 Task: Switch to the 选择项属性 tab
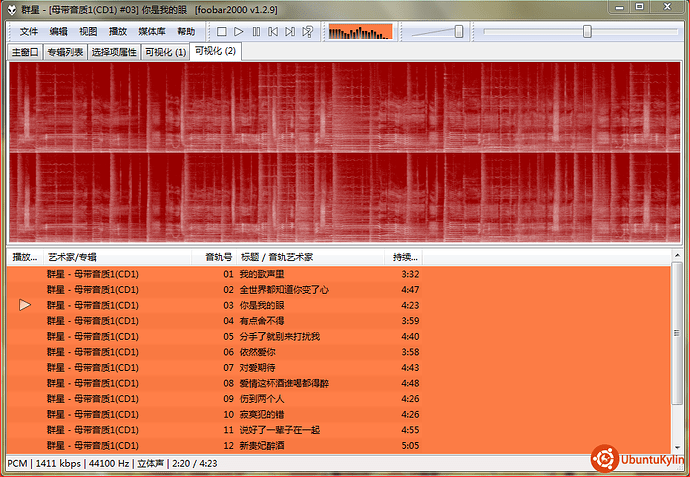coord(114,52)
